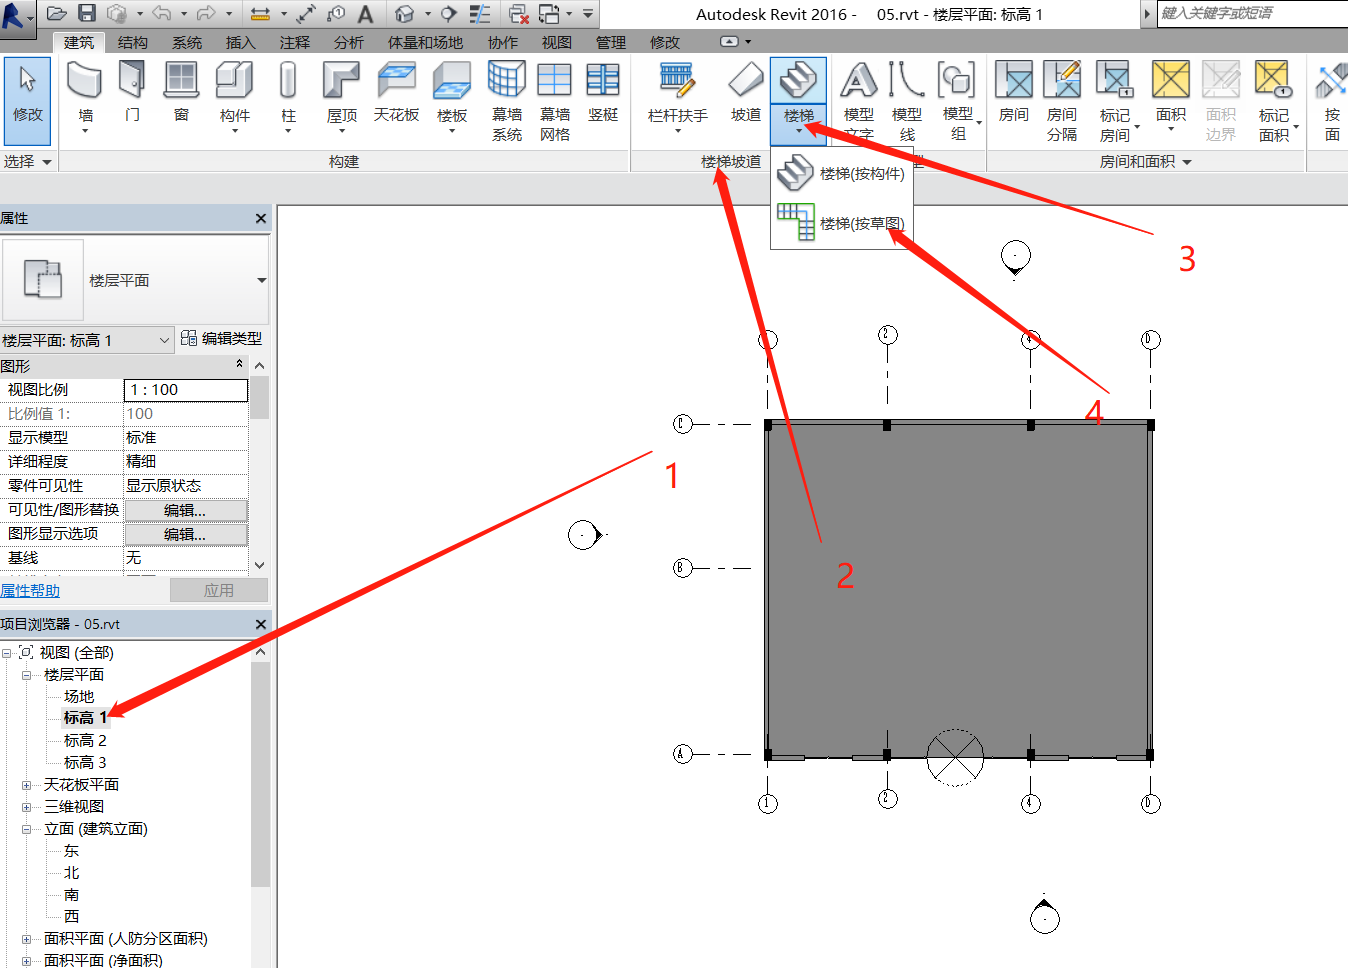Viewport: 1348px width, 968px height.
Task: Open the View (视图) ribbon tab
Action: (x=556, y=42)
